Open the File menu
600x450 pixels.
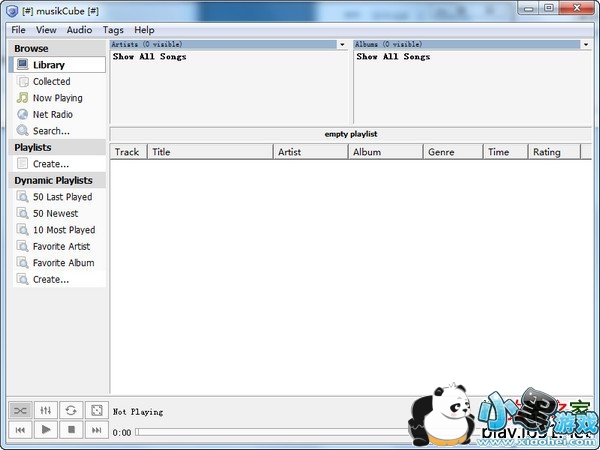point(18,30)
